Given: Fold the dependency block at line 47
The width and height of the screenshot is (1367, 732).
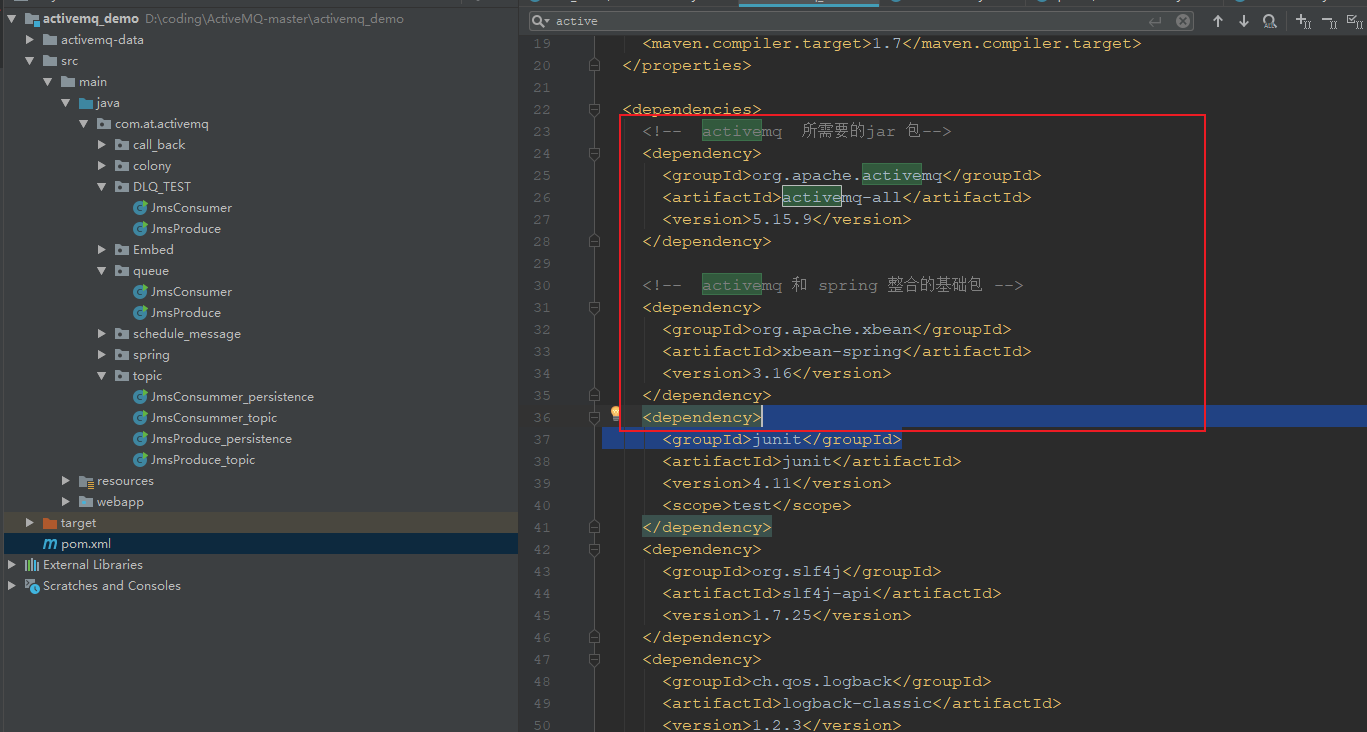Looking at the screenshot, I should [x=594, y=659].
